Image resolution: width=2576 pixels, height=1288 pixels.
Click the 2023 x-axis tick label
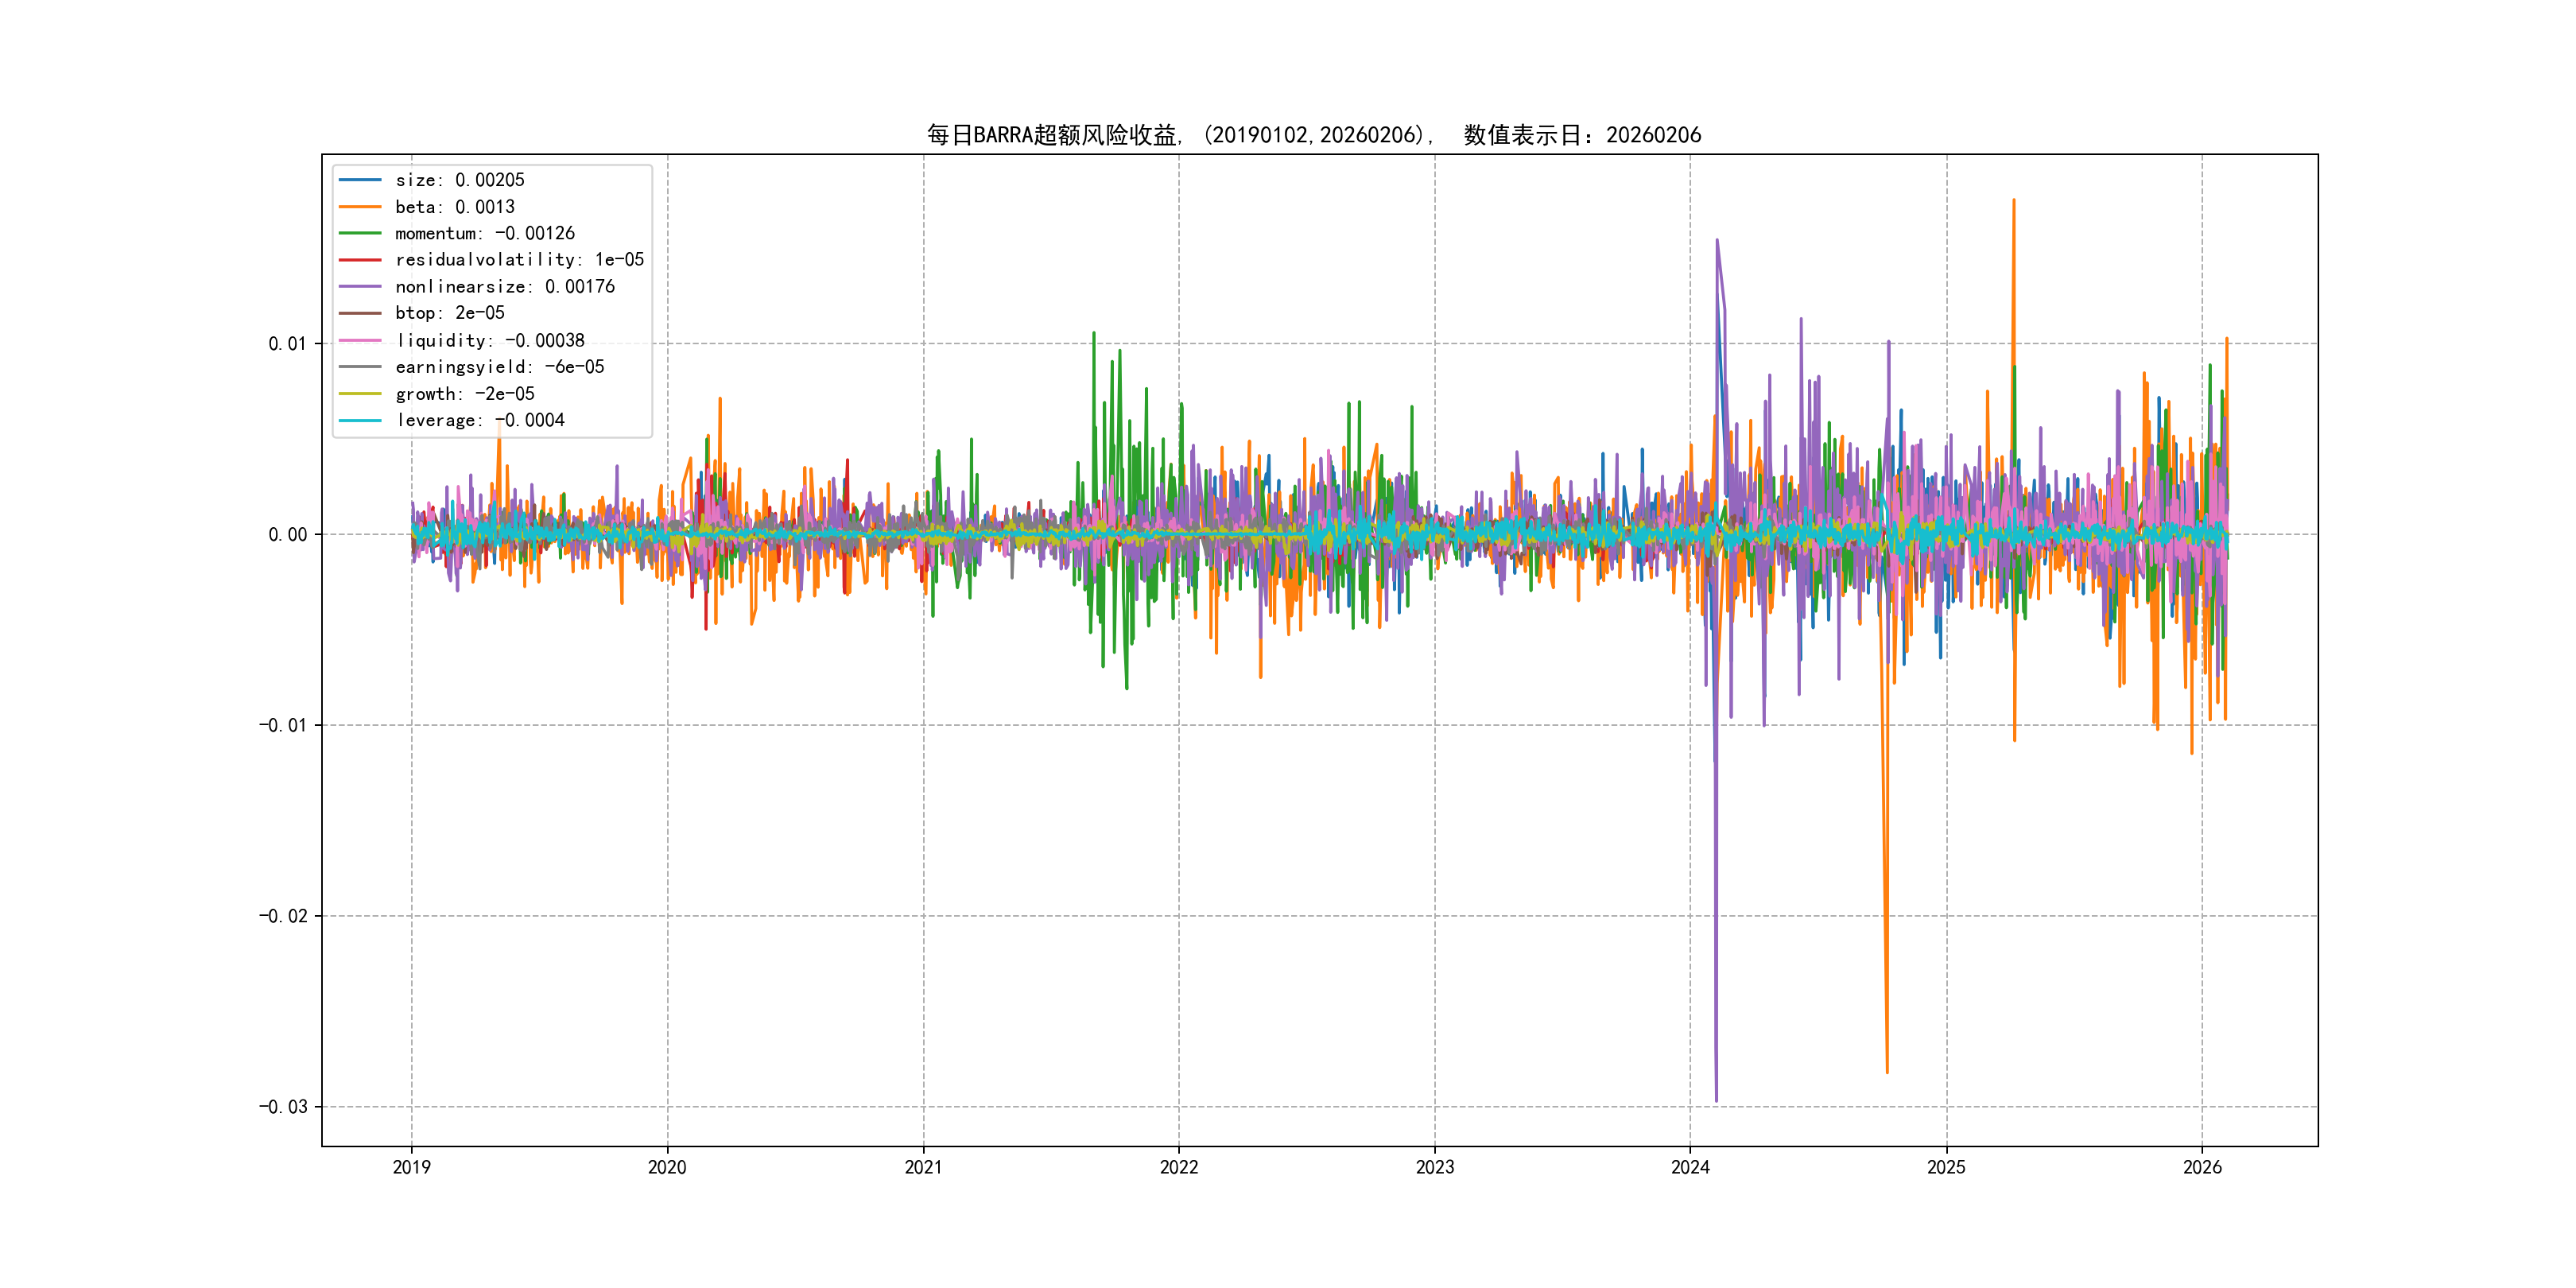coord(1435,1167)
